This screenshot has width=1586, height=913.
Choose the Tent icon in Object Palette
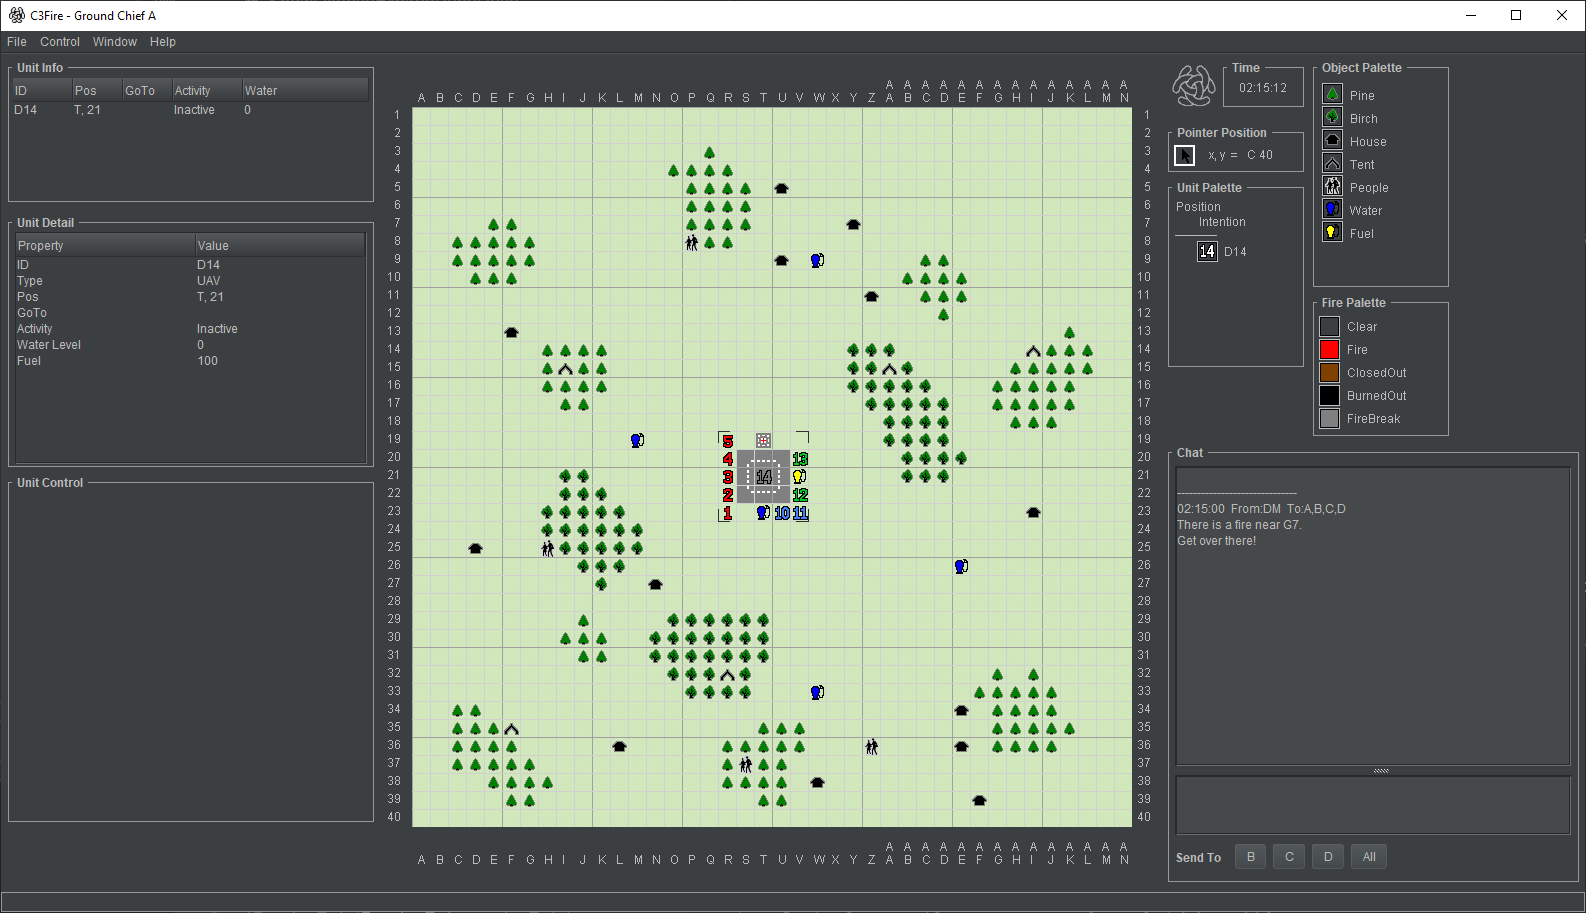pyautogui.click(x=1332, y=163)
